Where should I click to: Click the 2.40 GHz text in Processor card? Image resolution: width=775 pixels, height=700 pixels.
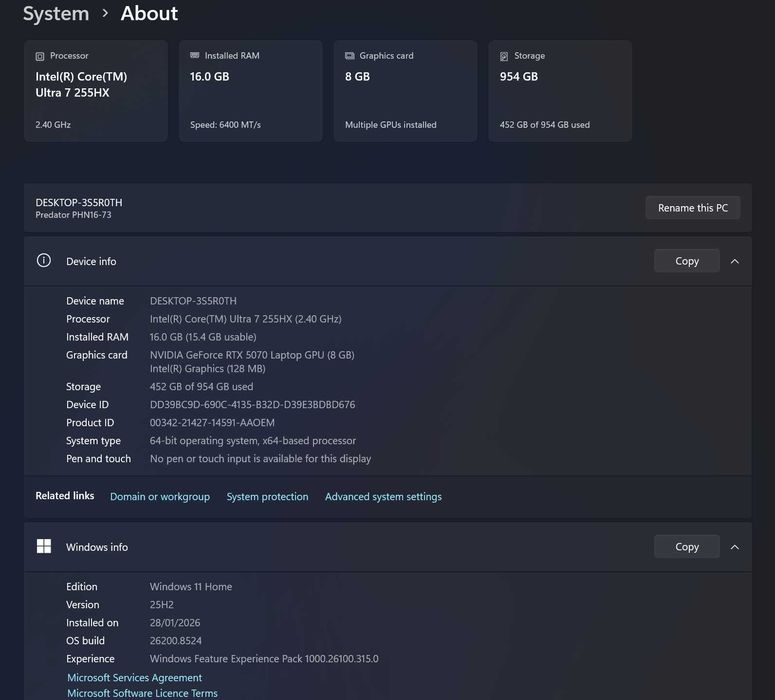pyautogui.click(x=53, y=125)
